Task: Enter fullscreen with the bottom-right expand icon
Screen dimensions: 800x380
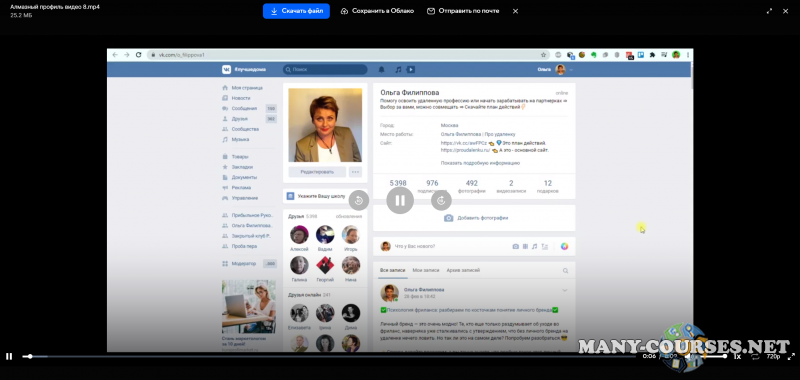Action: (791, 357)
